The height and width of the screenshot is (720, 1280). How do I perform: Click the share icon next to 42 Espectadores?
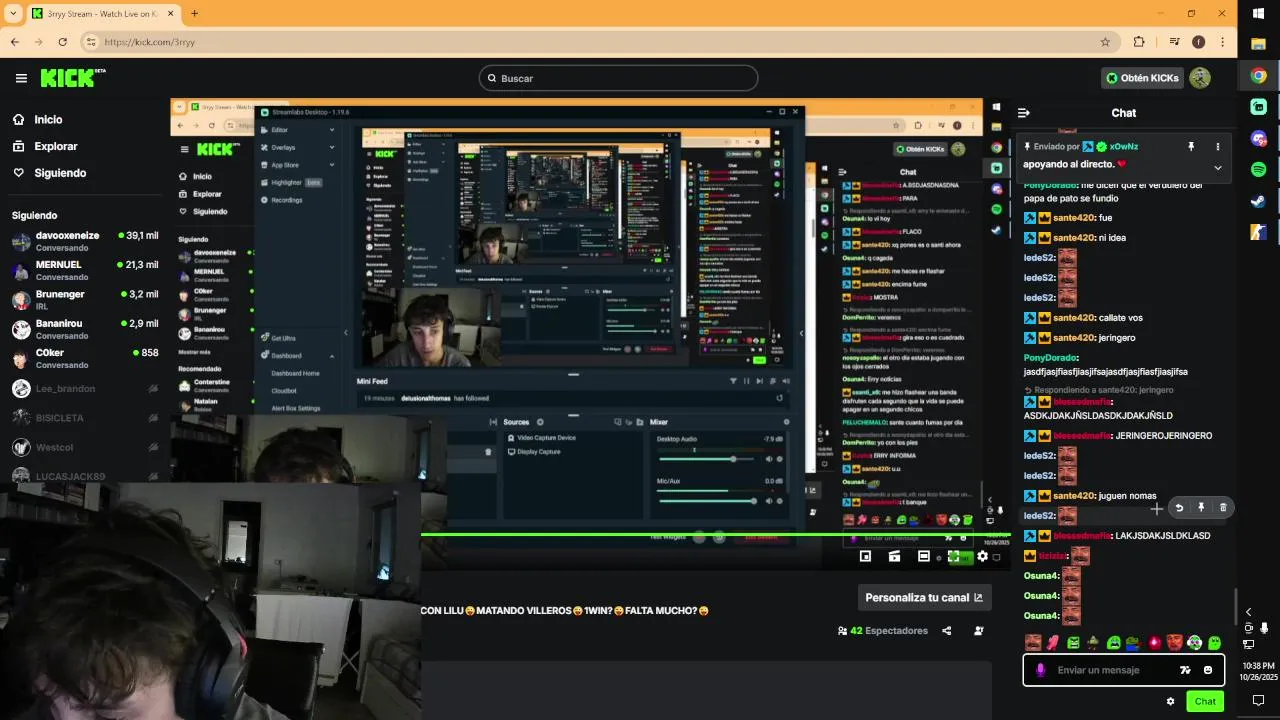tap(946, 631)
